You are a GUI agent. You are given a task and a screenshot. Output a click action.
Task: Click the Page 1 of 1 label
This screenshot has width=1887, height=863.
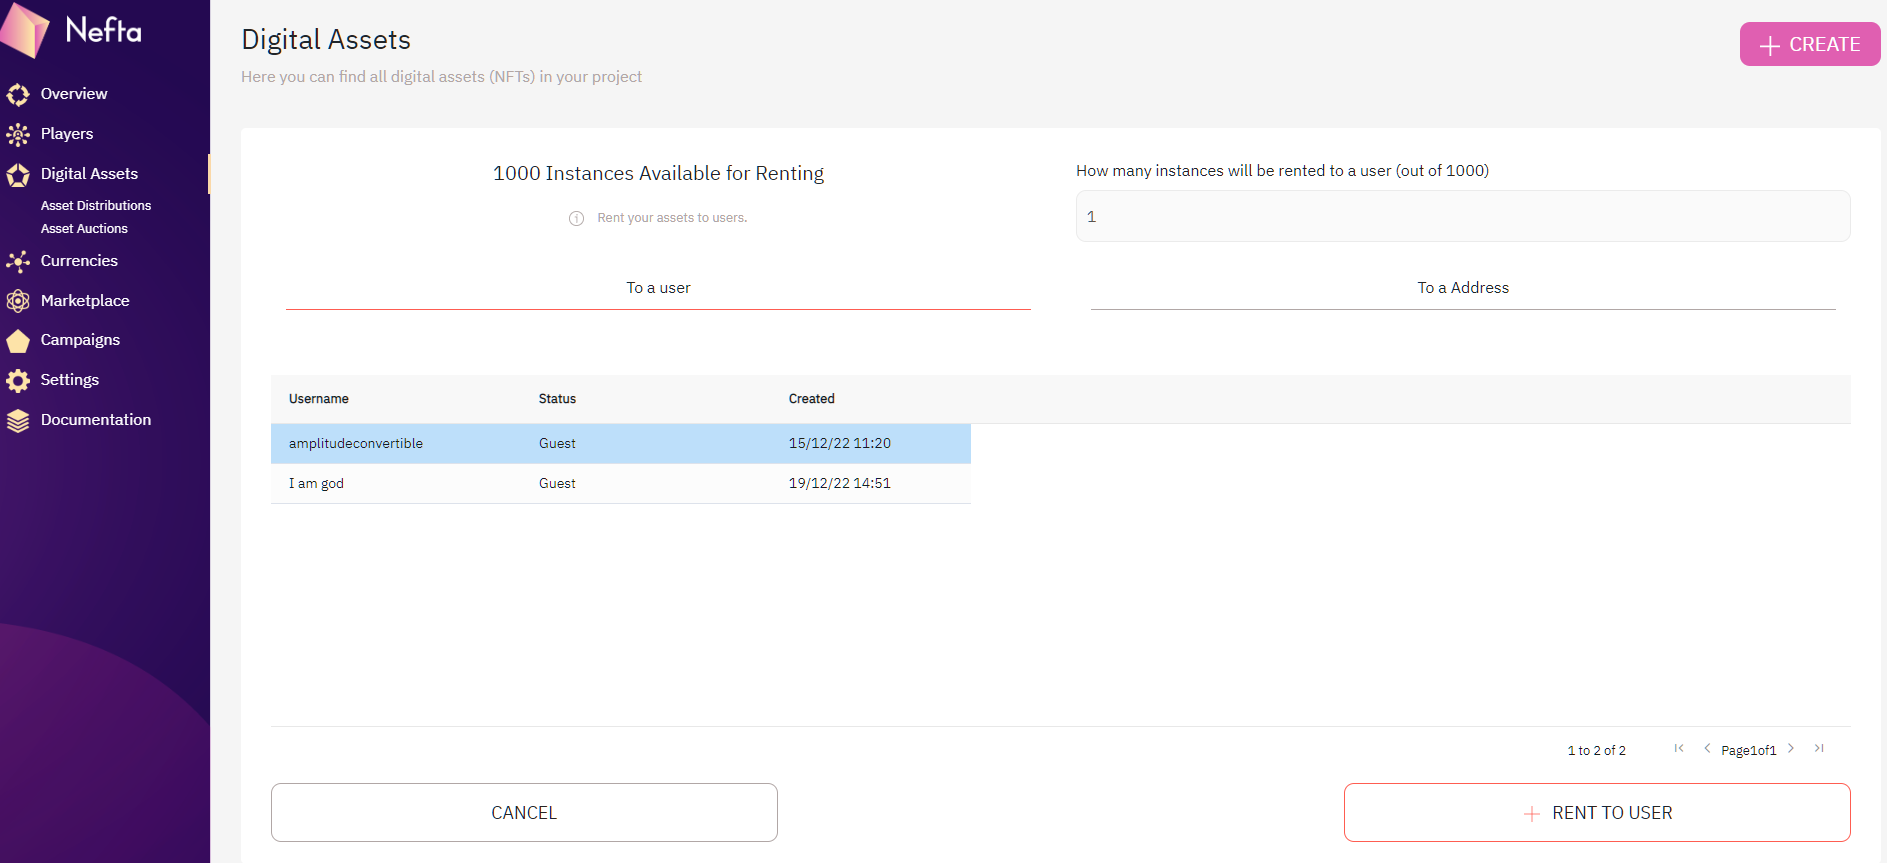[1748, 750]
